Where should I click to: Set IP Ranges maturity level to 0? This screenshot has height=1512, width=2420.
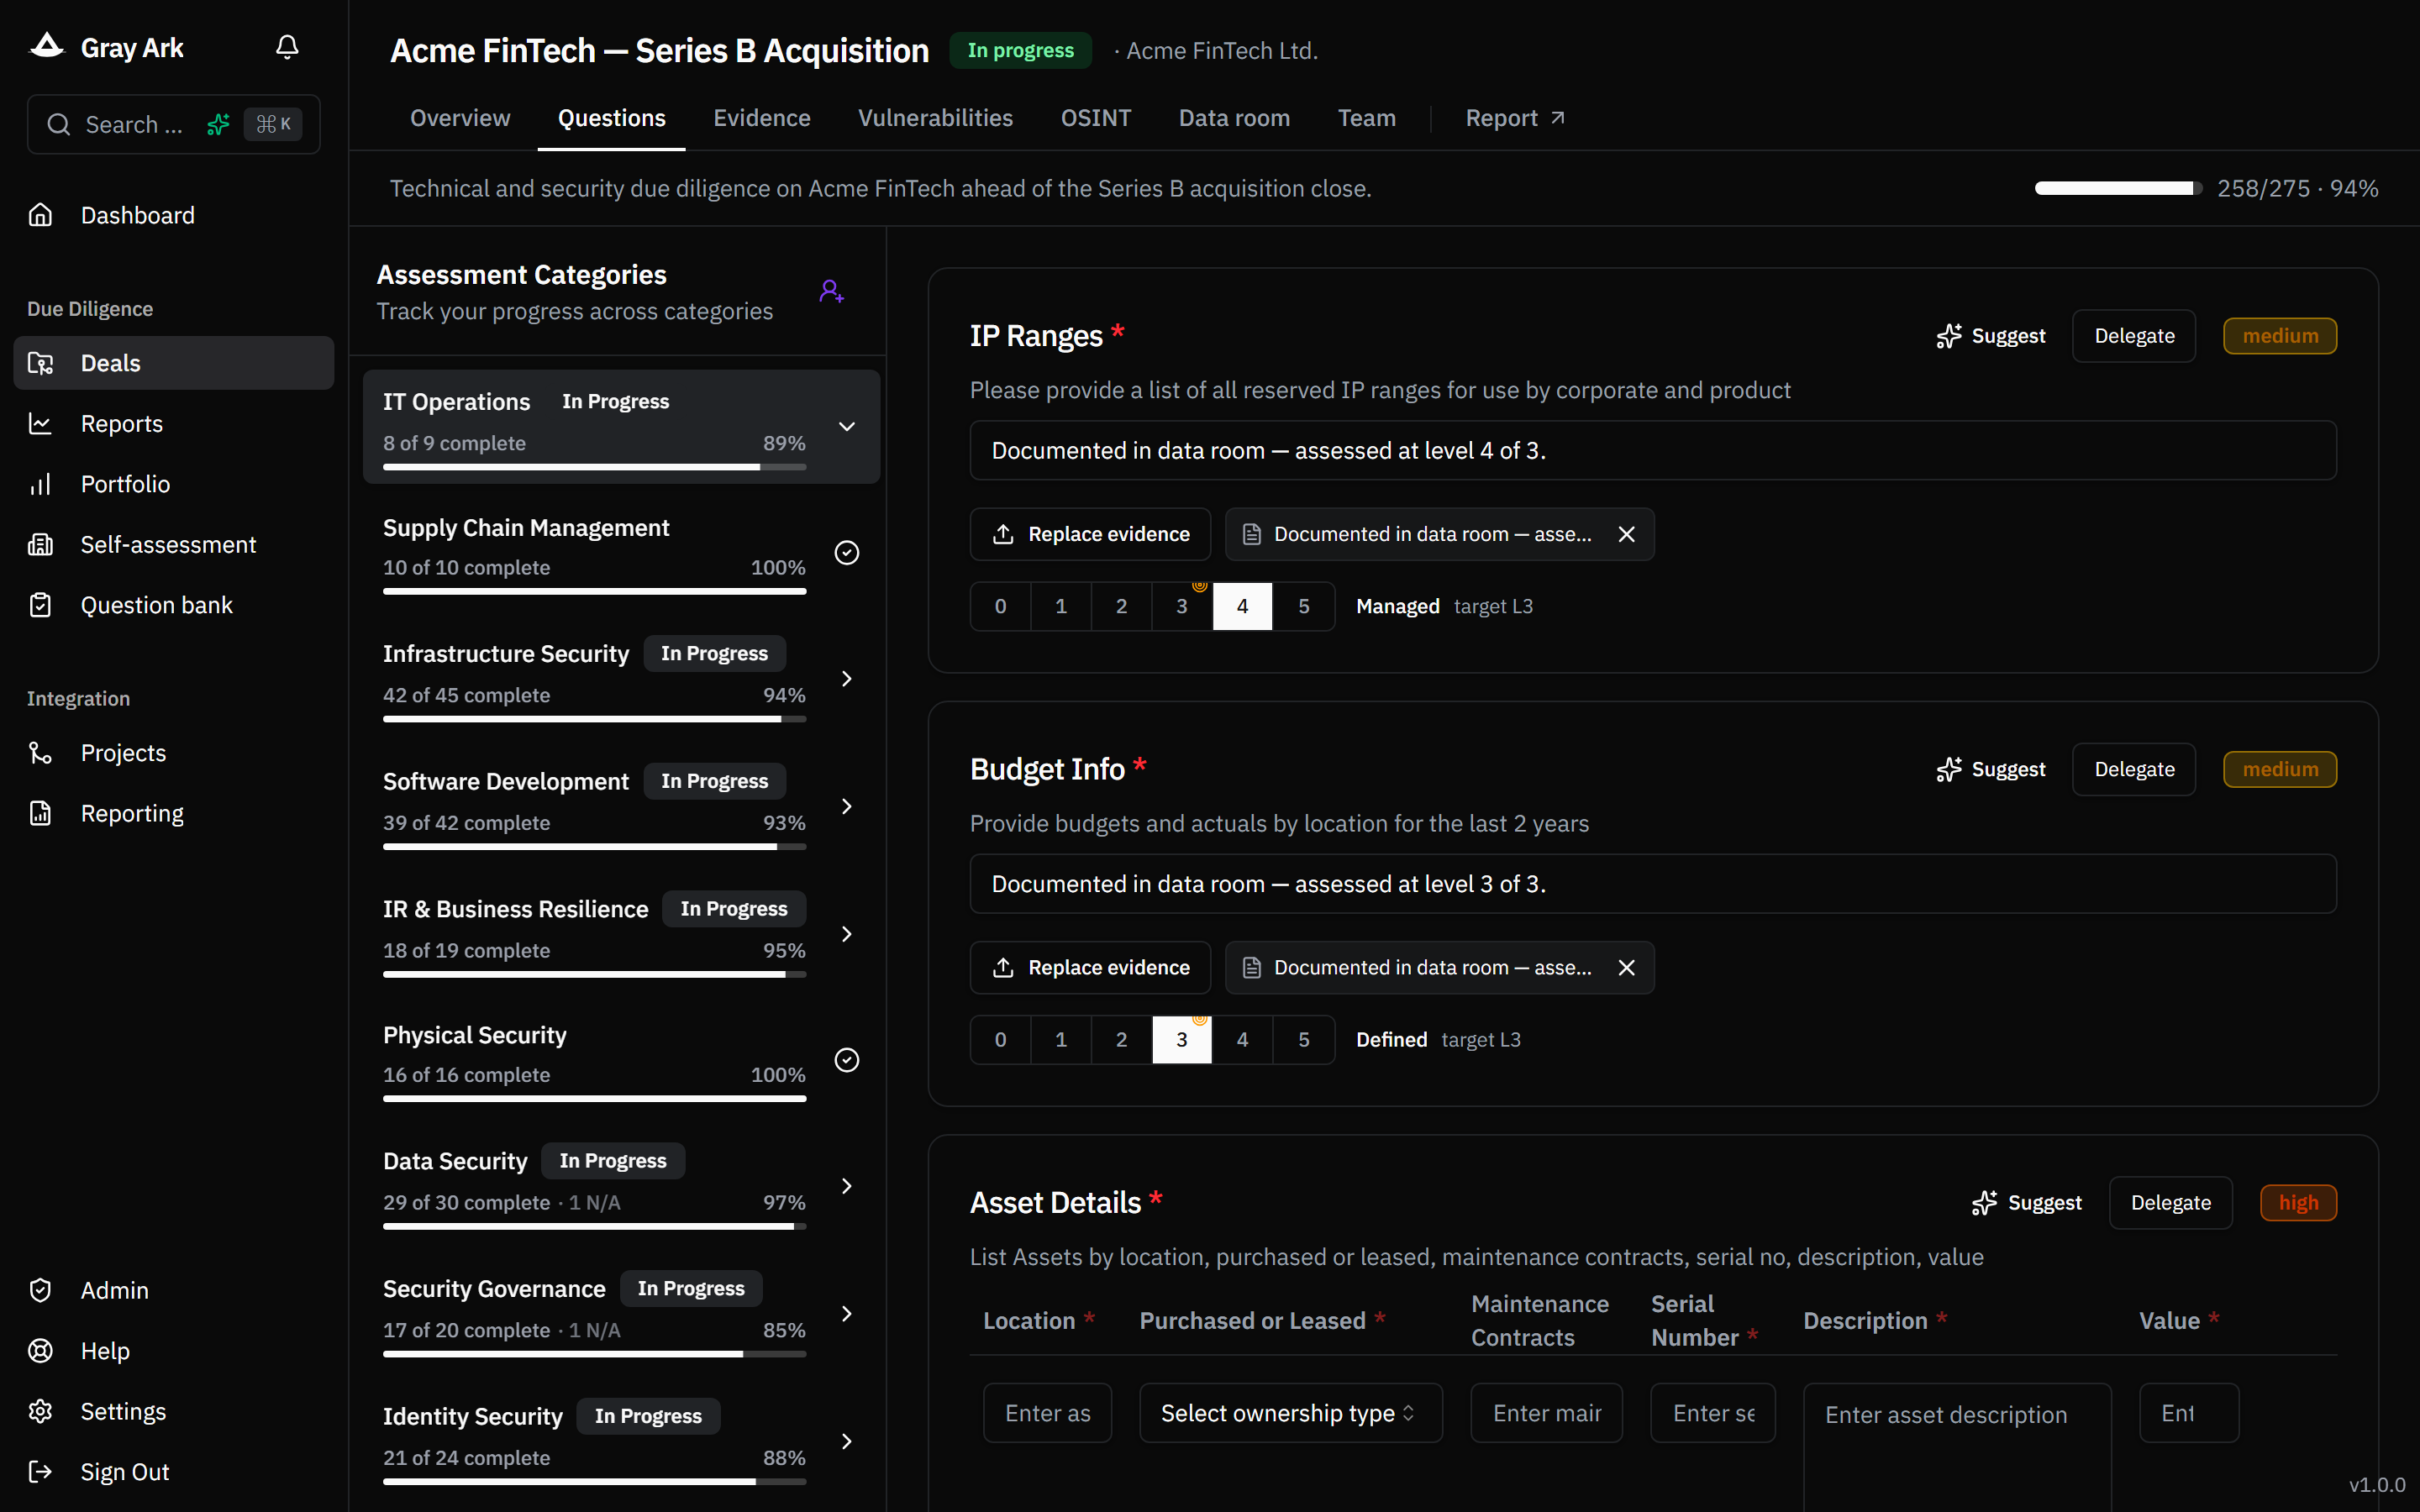(1000, 606)
